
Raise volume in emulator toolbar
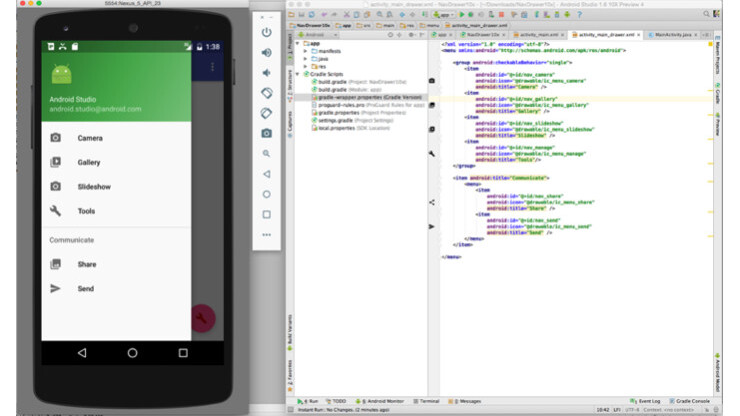[267, 52]
